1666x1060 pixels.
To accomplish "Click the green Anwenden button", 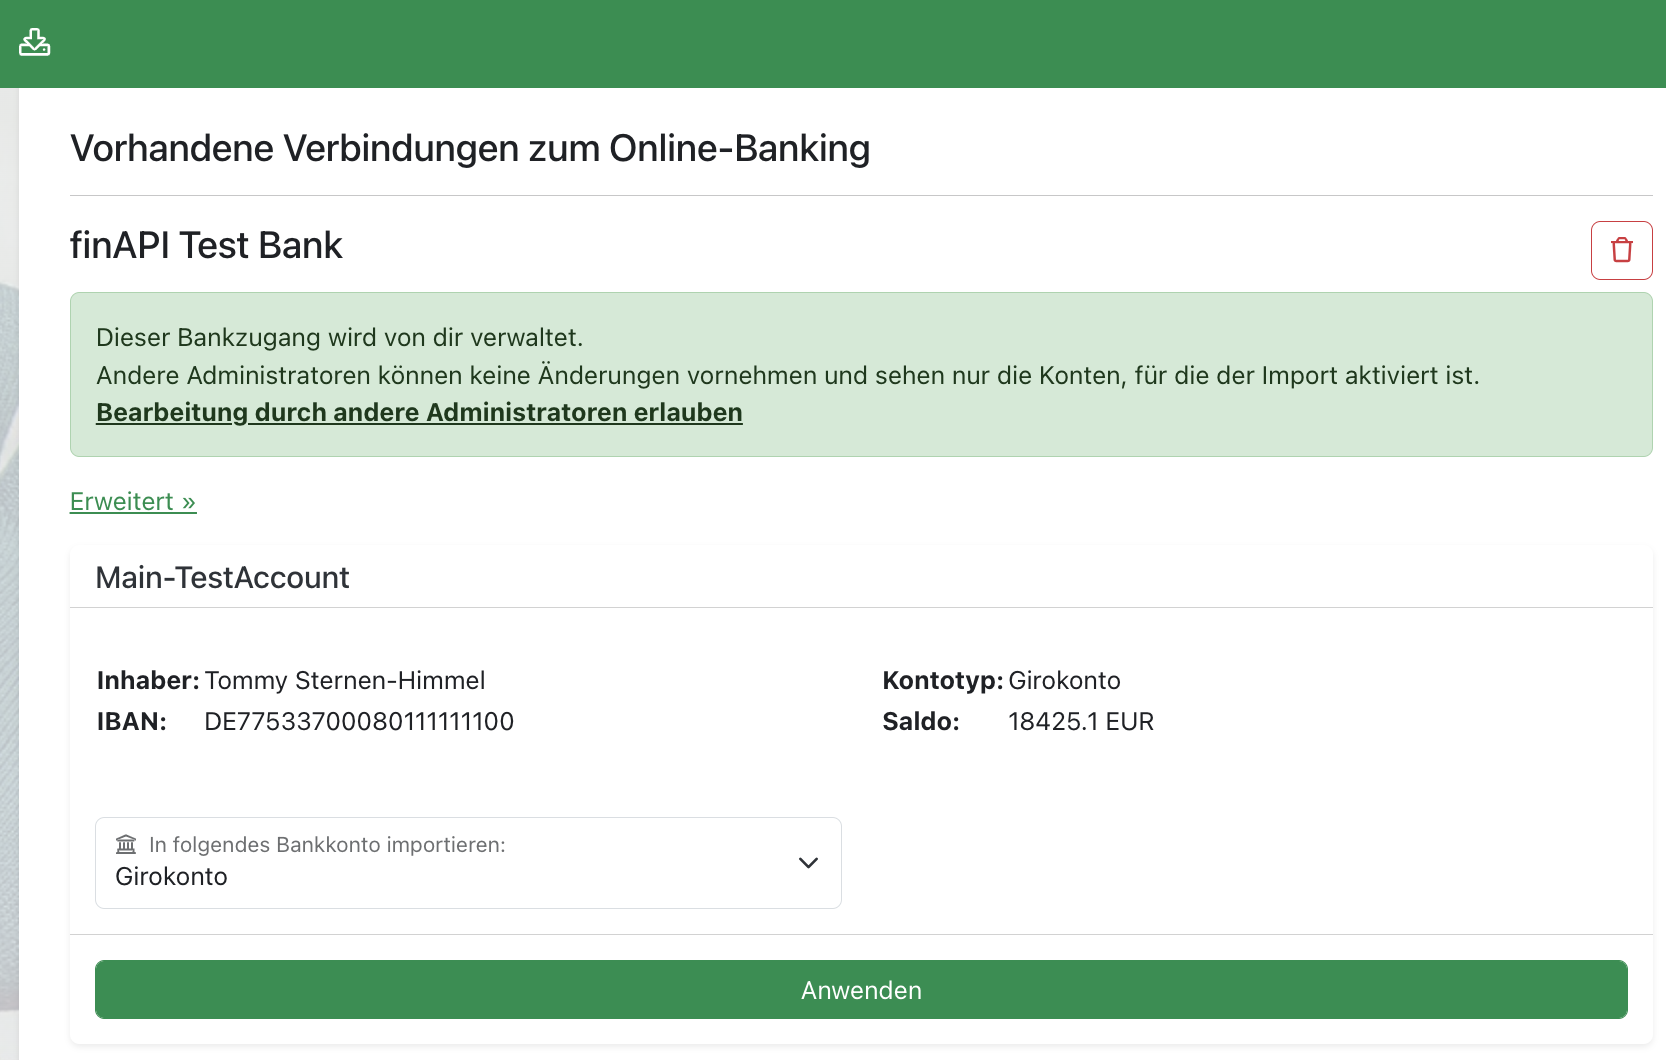I will pyautogui.click(x=861, y=990).
